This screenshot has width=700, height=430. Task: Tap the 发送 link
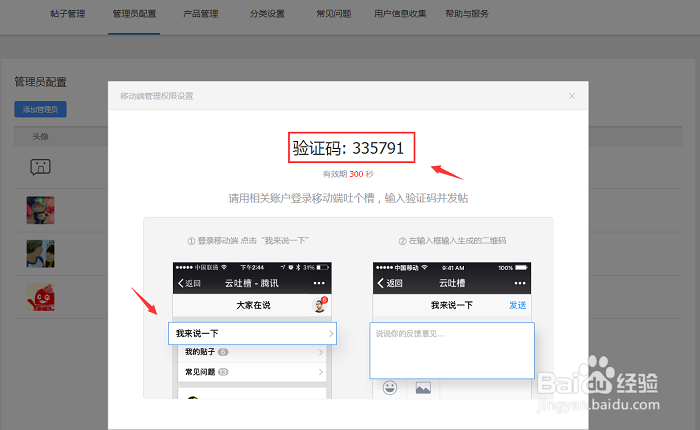(517, 305)
